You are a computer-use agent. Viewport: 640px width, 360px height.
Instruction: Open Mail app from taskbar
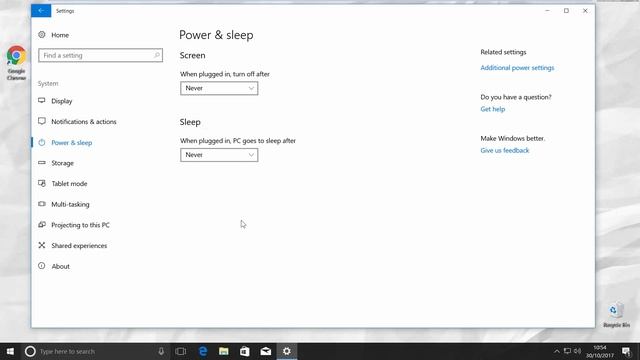tap(266, 351)
